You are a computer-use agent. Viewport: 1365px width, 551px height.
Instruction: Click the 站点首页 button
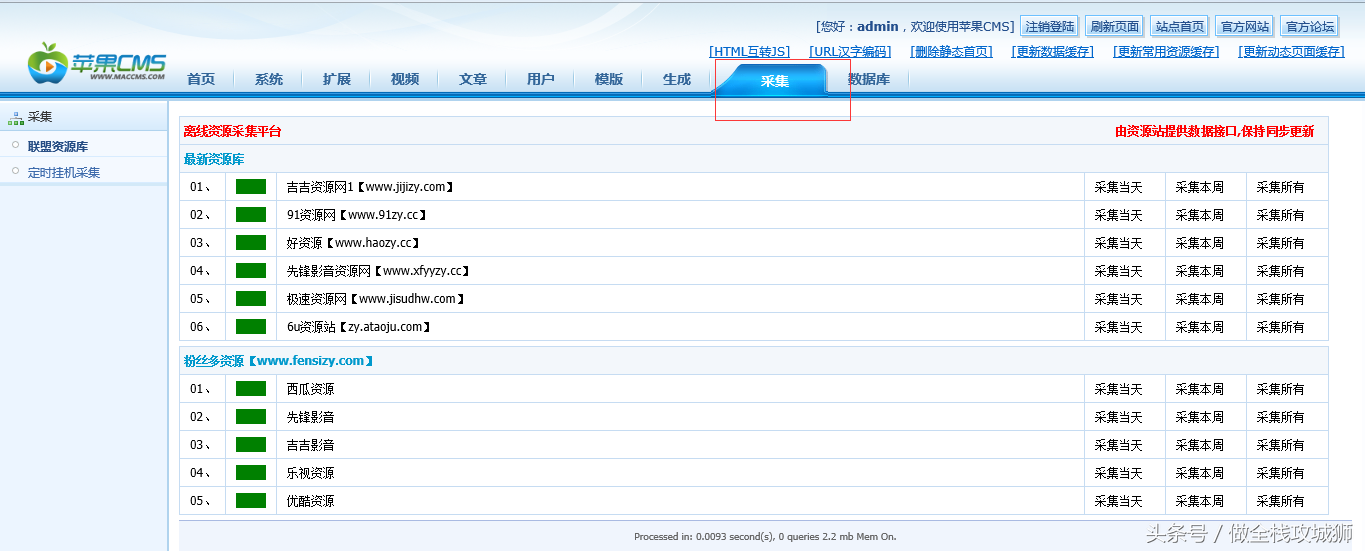click(1179, 27)
